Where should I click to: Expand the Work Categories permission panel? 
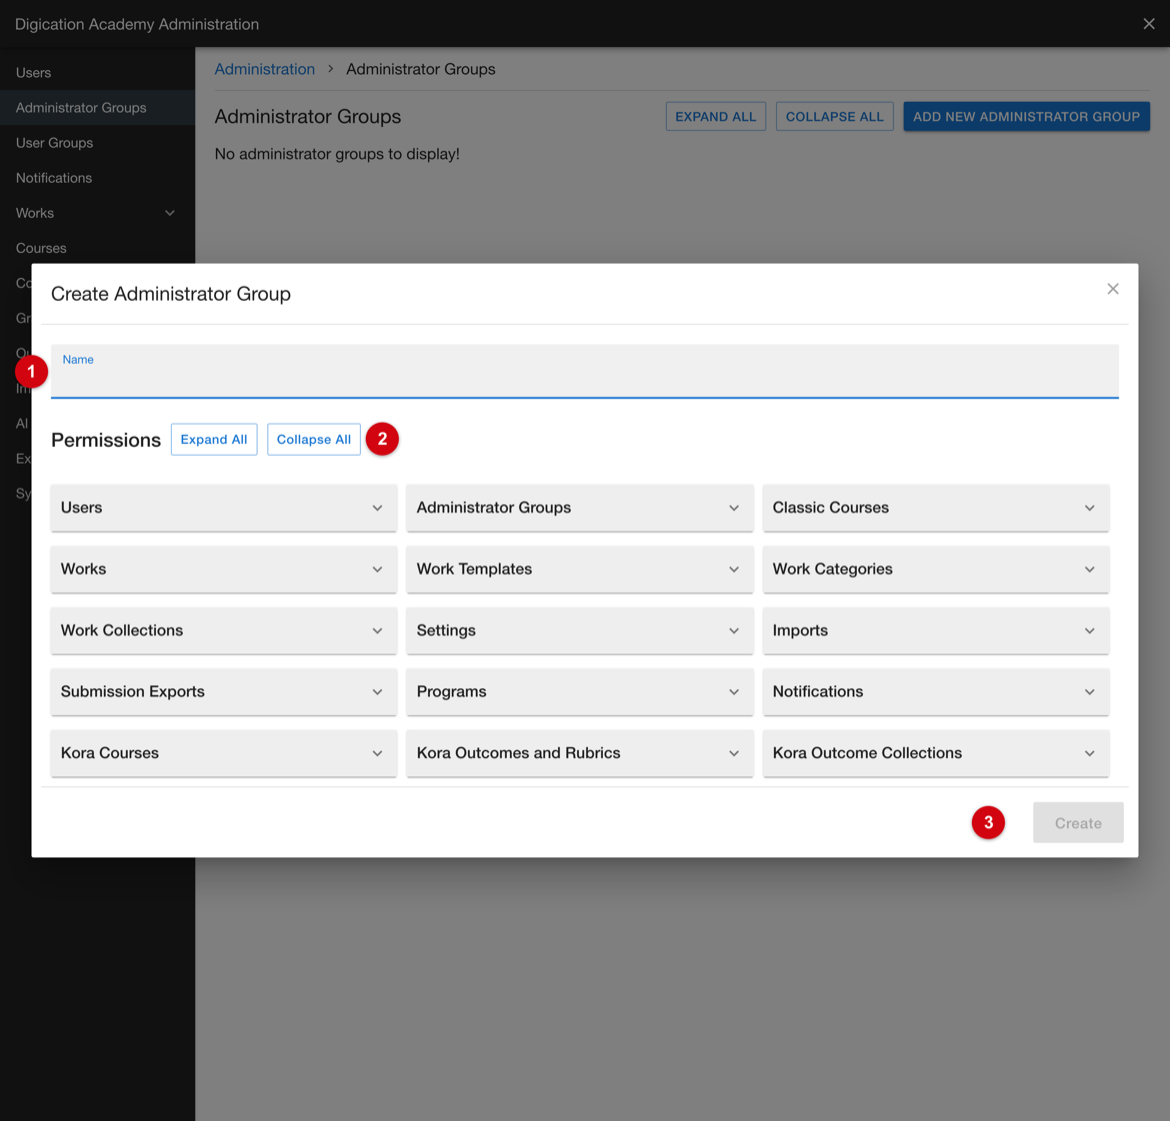(x=935, y=569)
